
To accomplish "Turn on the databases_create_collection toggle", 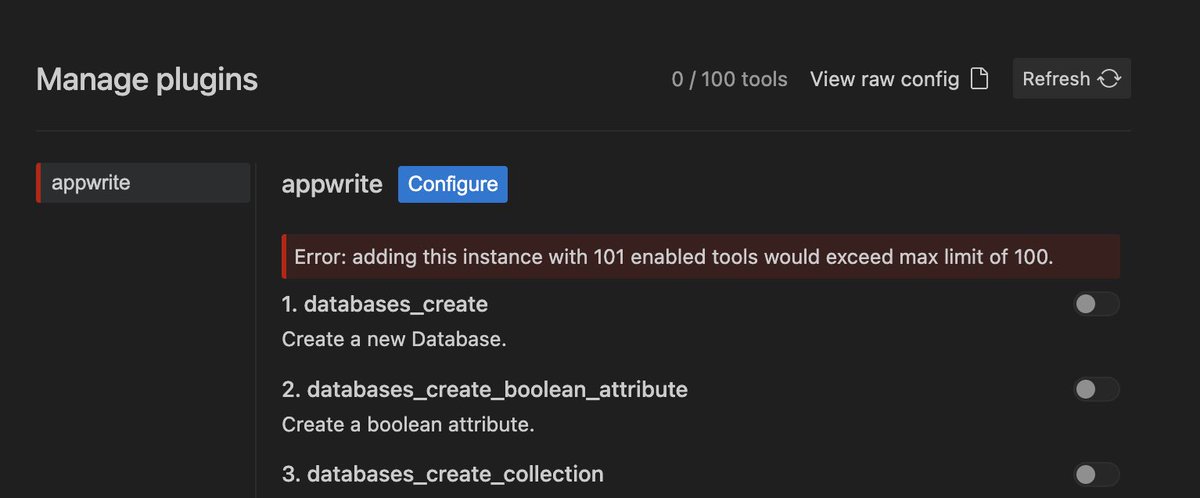I will [x=1096, y=474].
